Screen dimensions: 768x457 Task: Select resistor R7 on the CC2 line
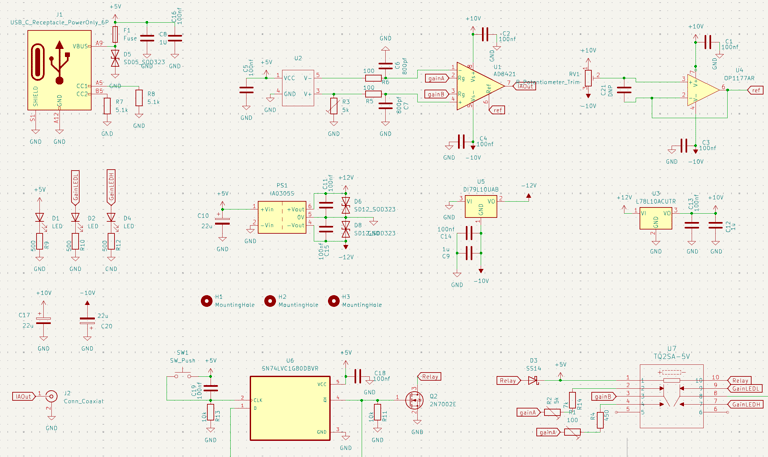(107, 106)
